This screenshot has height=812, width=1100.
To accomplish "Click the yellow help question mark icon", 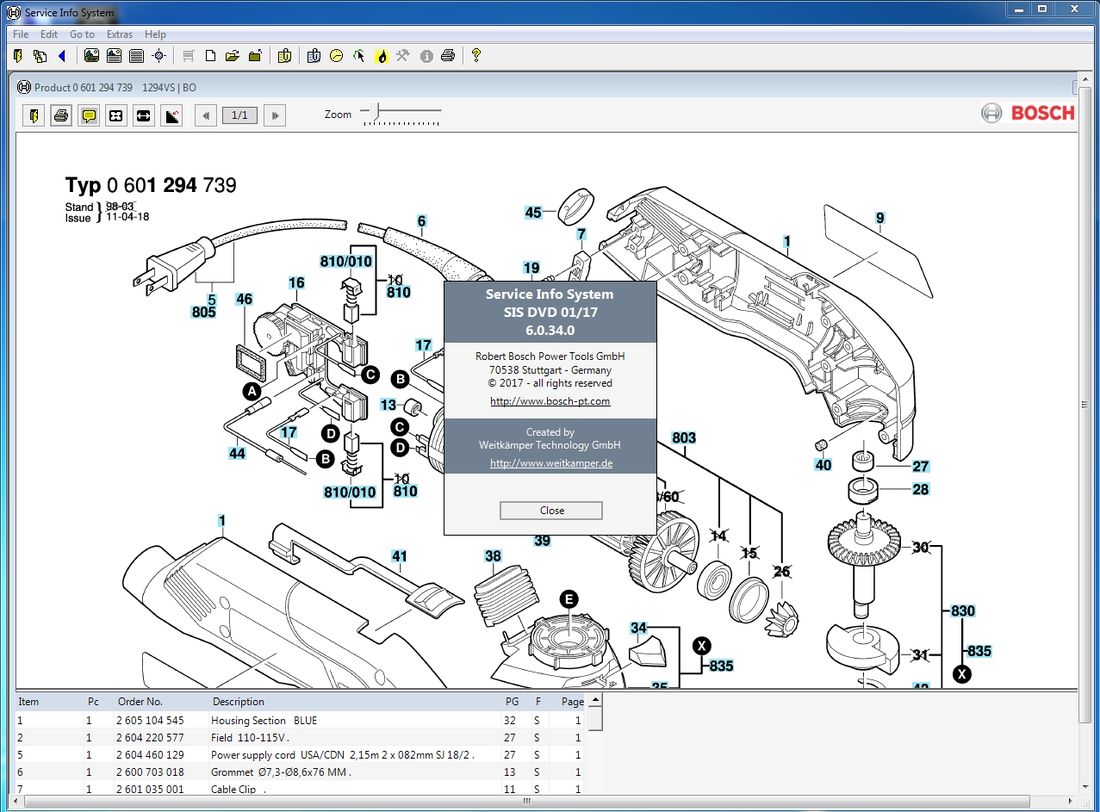I will pyautogui.click(x=476, y=56).
